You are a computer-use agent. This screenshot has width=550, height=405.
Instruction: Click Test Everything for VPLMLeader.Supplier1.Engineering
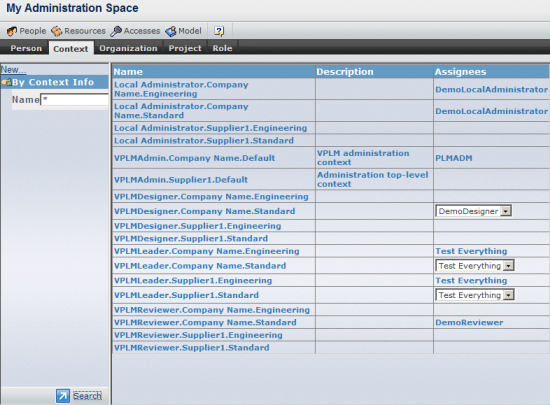coord(471,281)
